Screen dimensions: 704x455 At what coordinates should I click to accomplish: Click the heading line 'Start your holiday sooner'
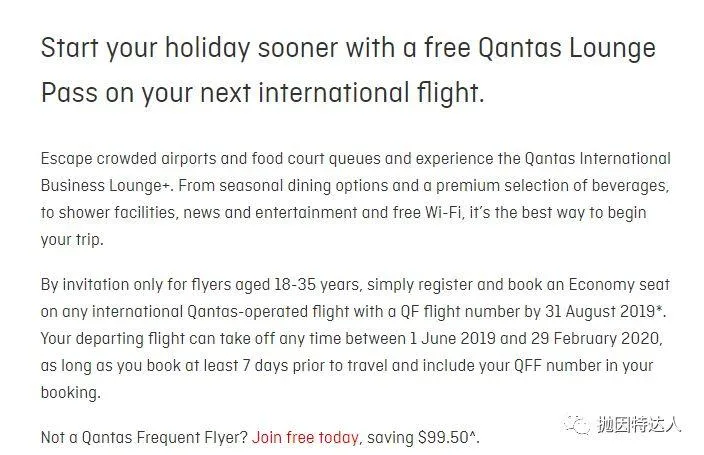tap(348, 48)
